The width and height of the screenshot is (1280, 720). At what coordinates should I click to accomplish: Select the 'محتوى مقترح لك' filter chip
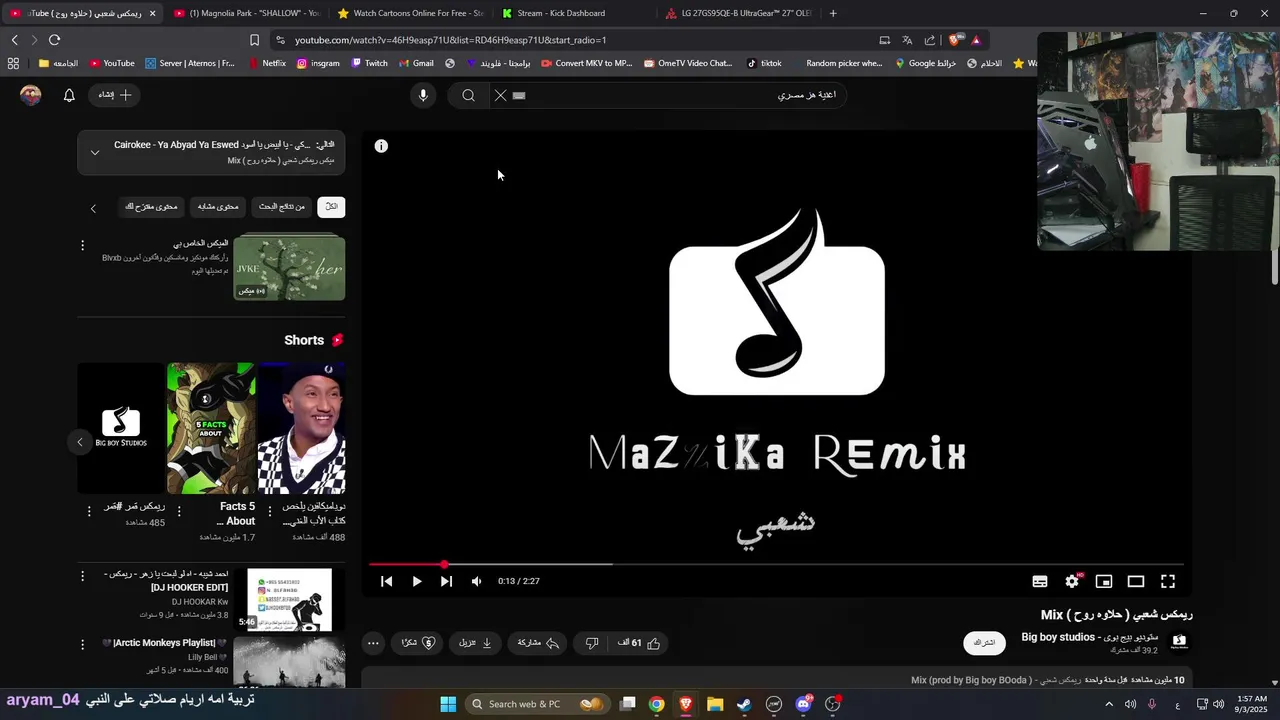pos(151,207)
